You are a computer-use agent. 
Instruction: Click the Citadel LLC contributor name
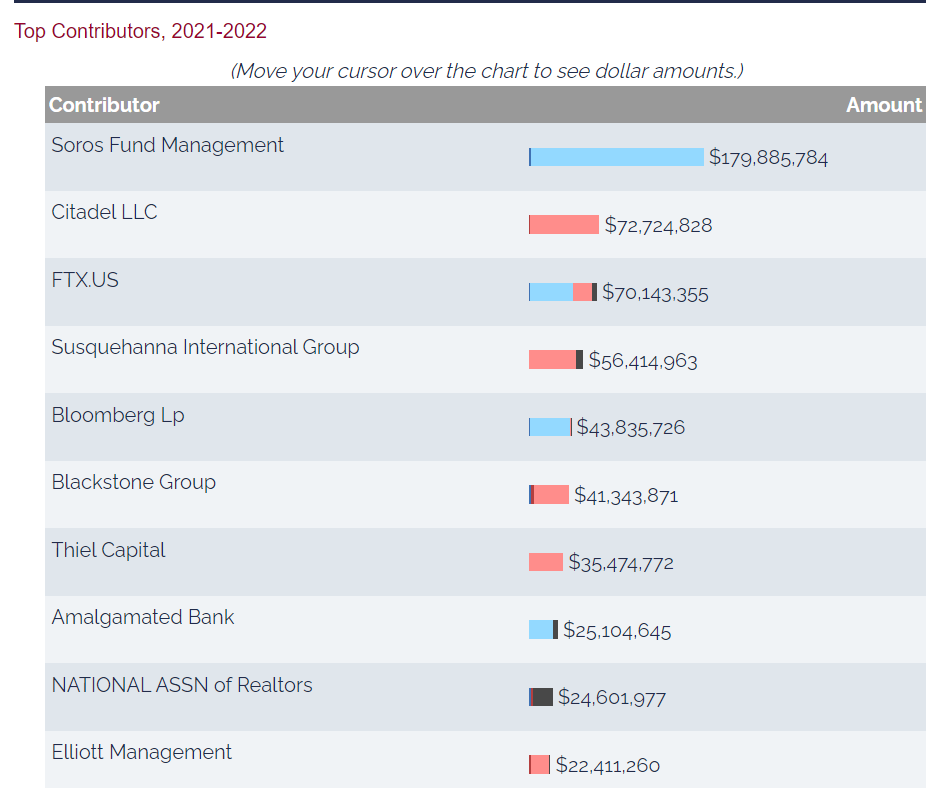pos(104,212)
